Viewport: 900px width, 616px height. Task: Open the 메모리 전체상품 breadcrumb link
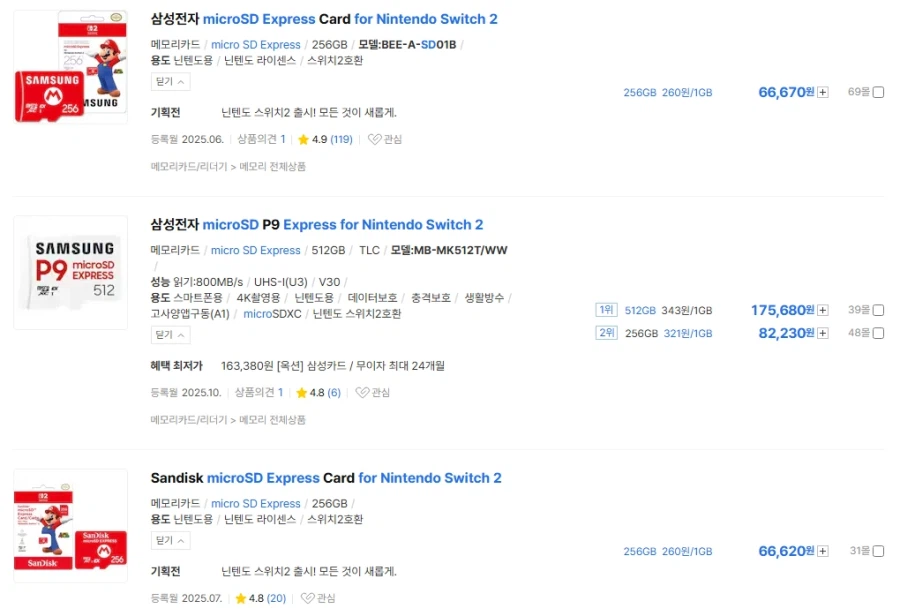pyautogui.click(x=269, y=168)
